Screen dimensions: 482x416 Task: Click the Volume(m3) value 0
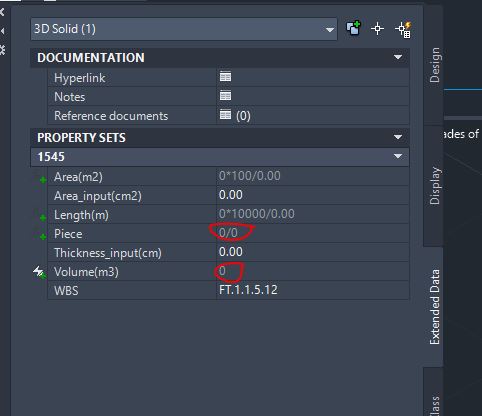tap(222, 271)
